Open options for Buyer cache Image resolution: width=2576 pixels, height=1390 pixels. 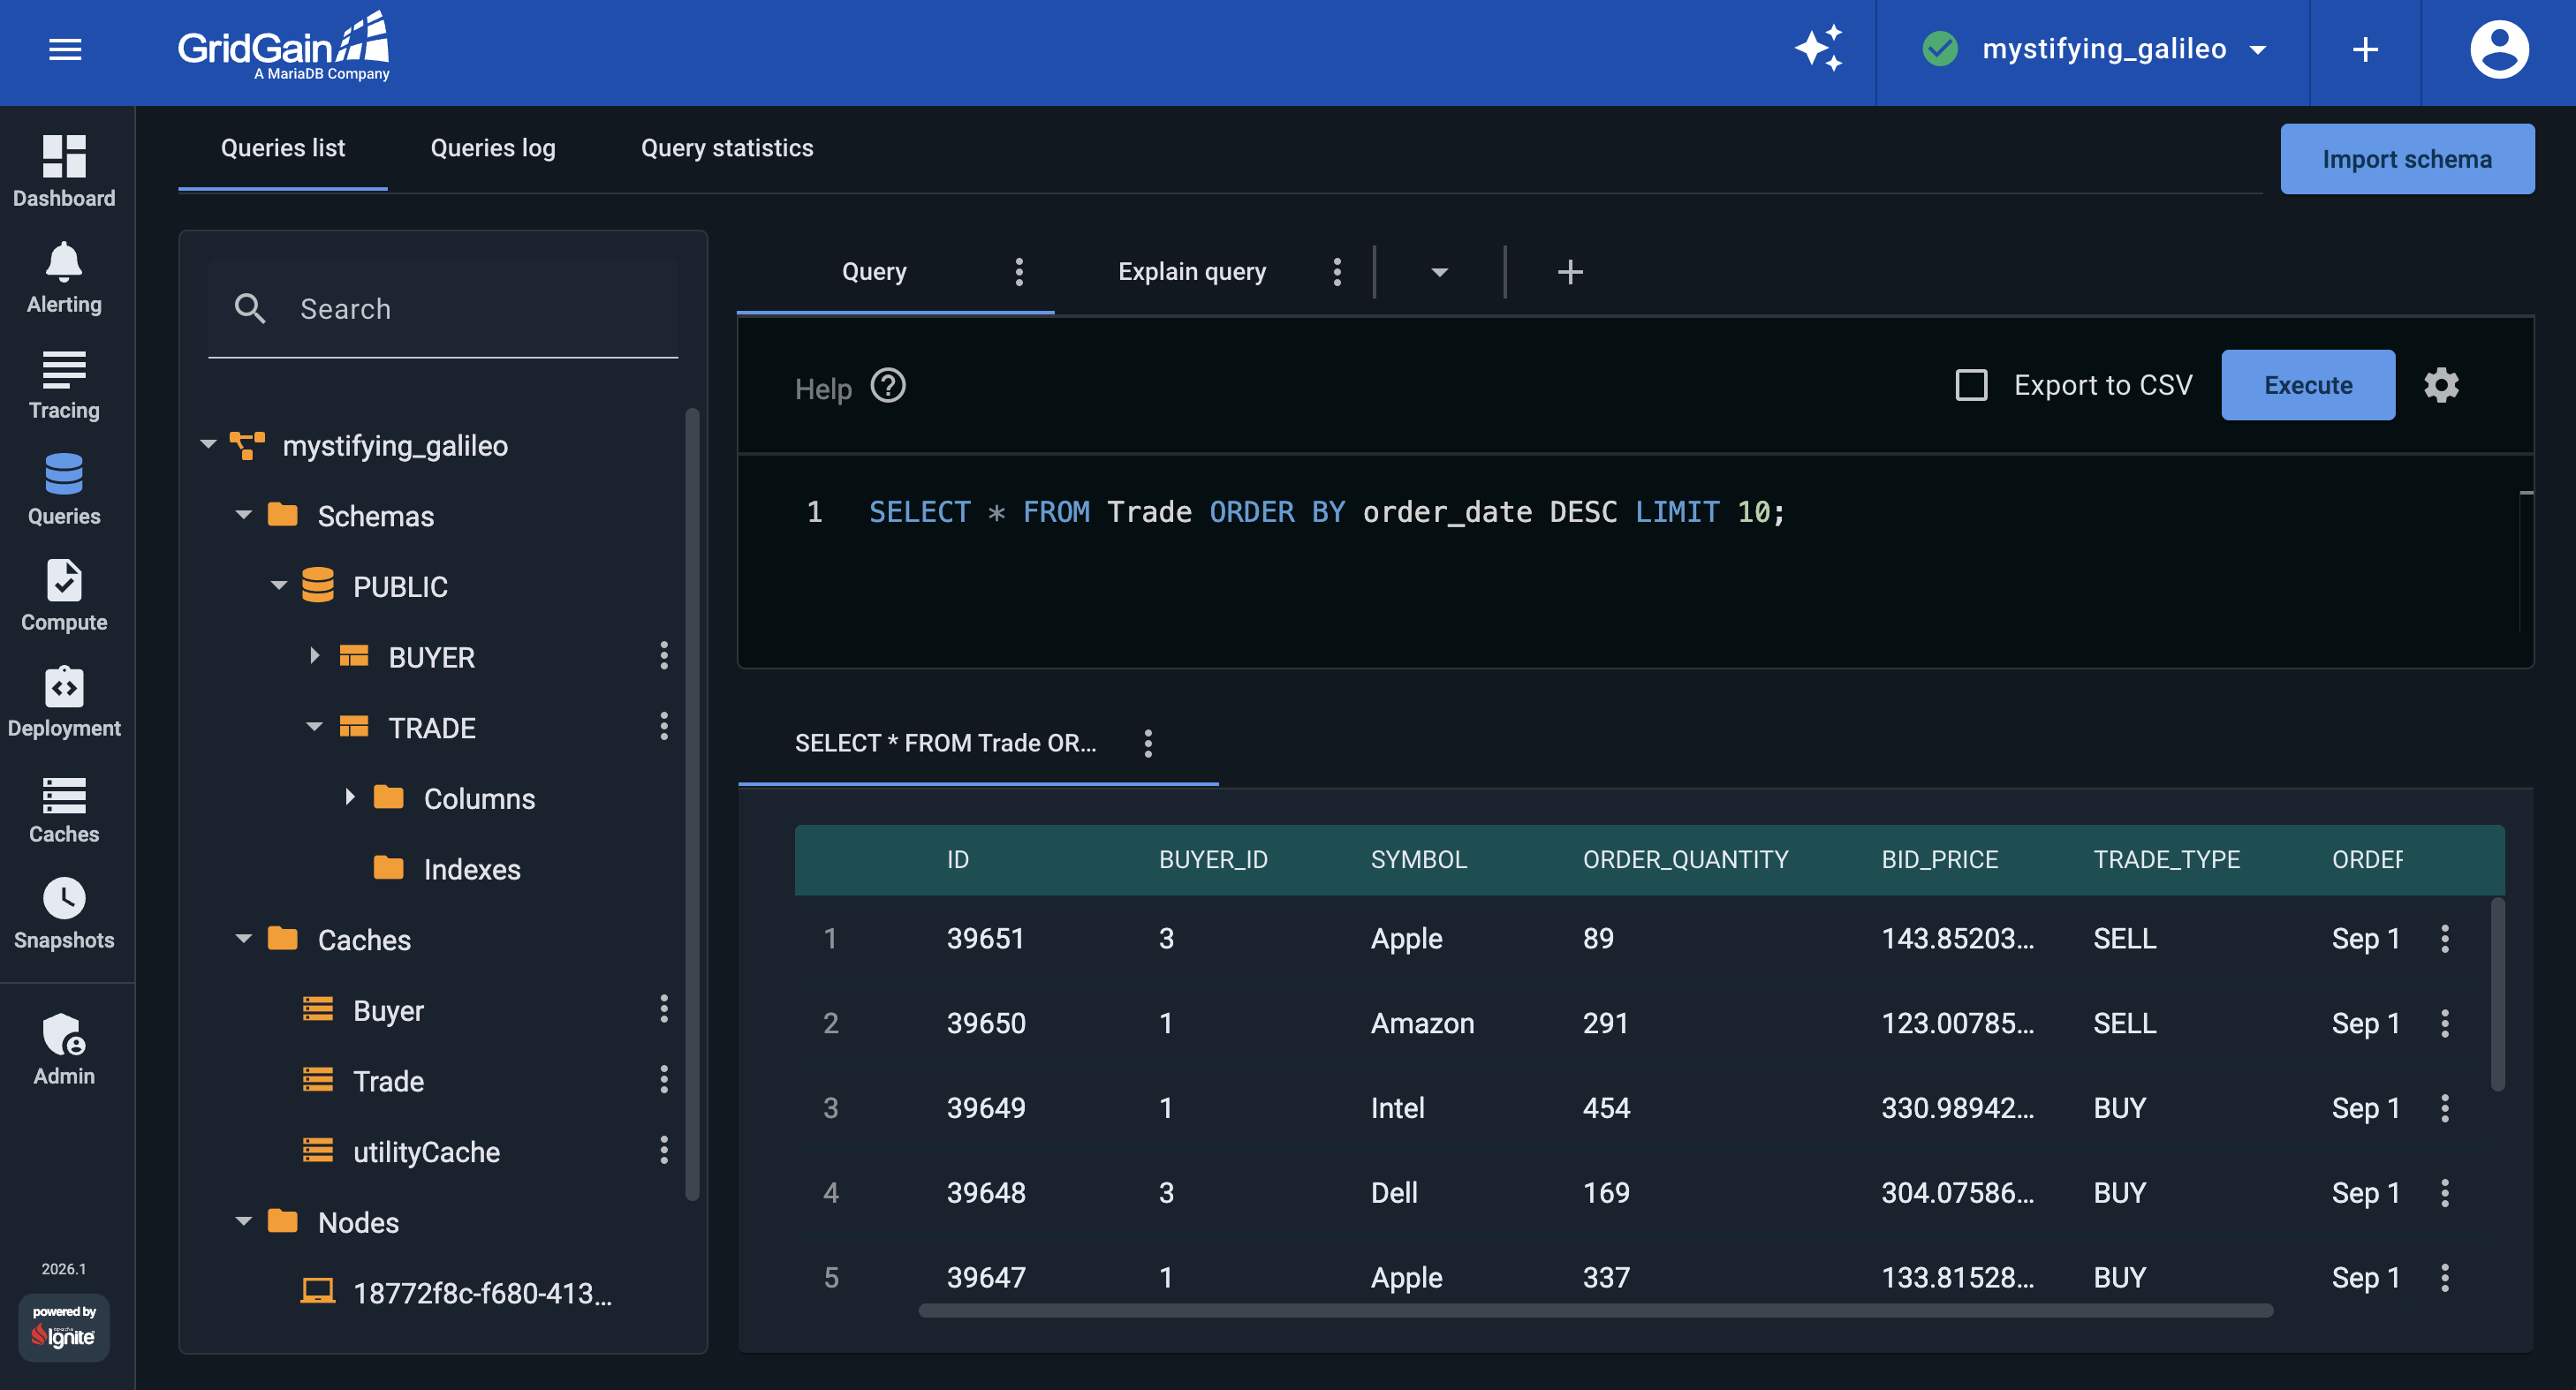point(663,1009)
